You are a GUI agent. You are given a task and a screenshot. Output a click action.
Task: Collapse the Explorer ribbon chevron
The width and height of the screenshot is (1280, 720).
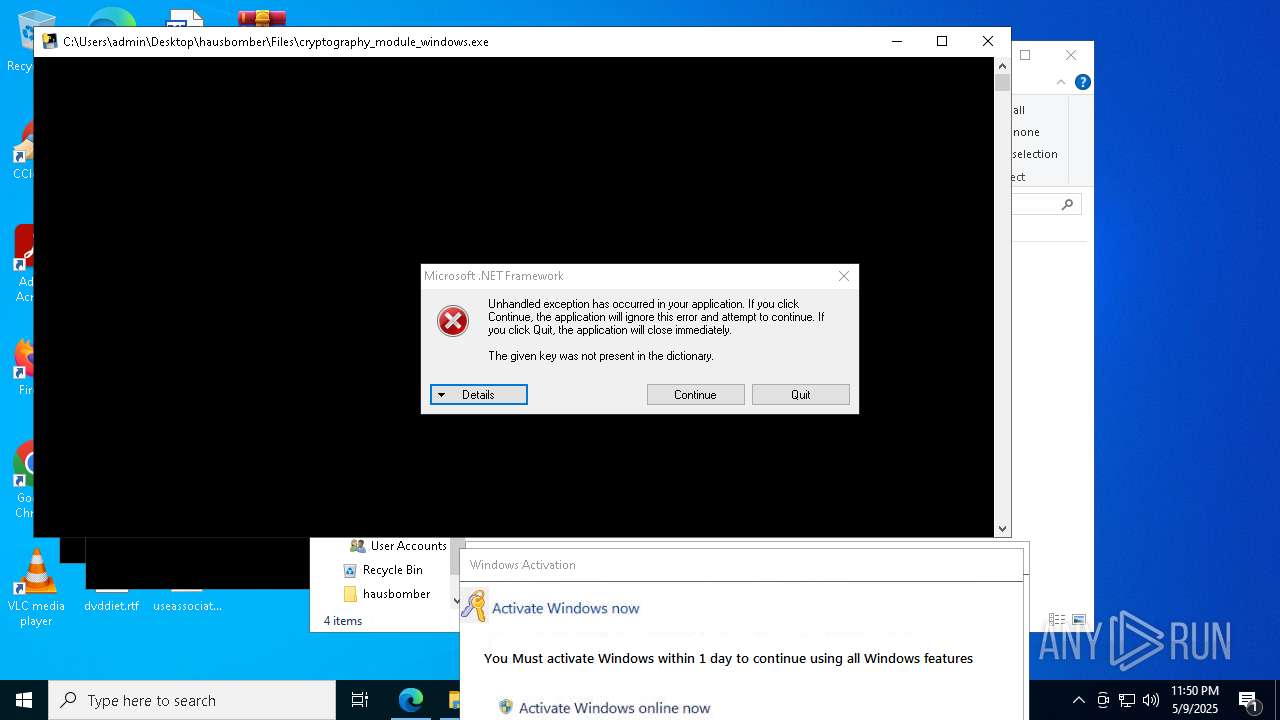coord(1061,82)
